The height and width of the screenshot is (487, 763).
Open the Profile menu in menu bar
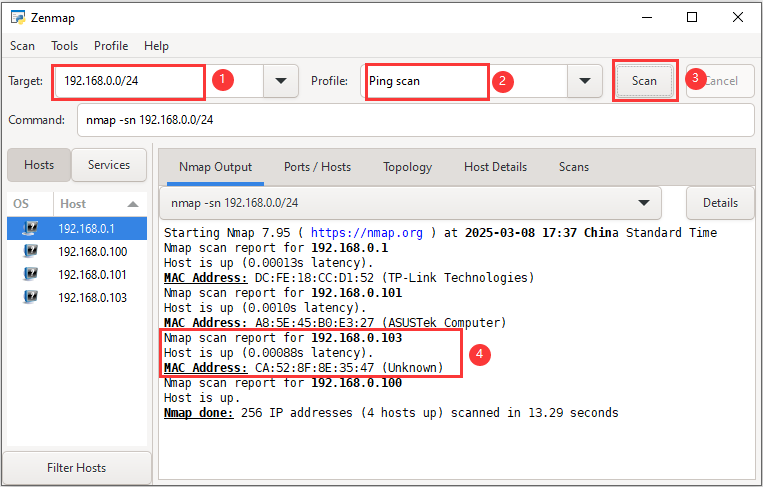[x=111, y=46]
